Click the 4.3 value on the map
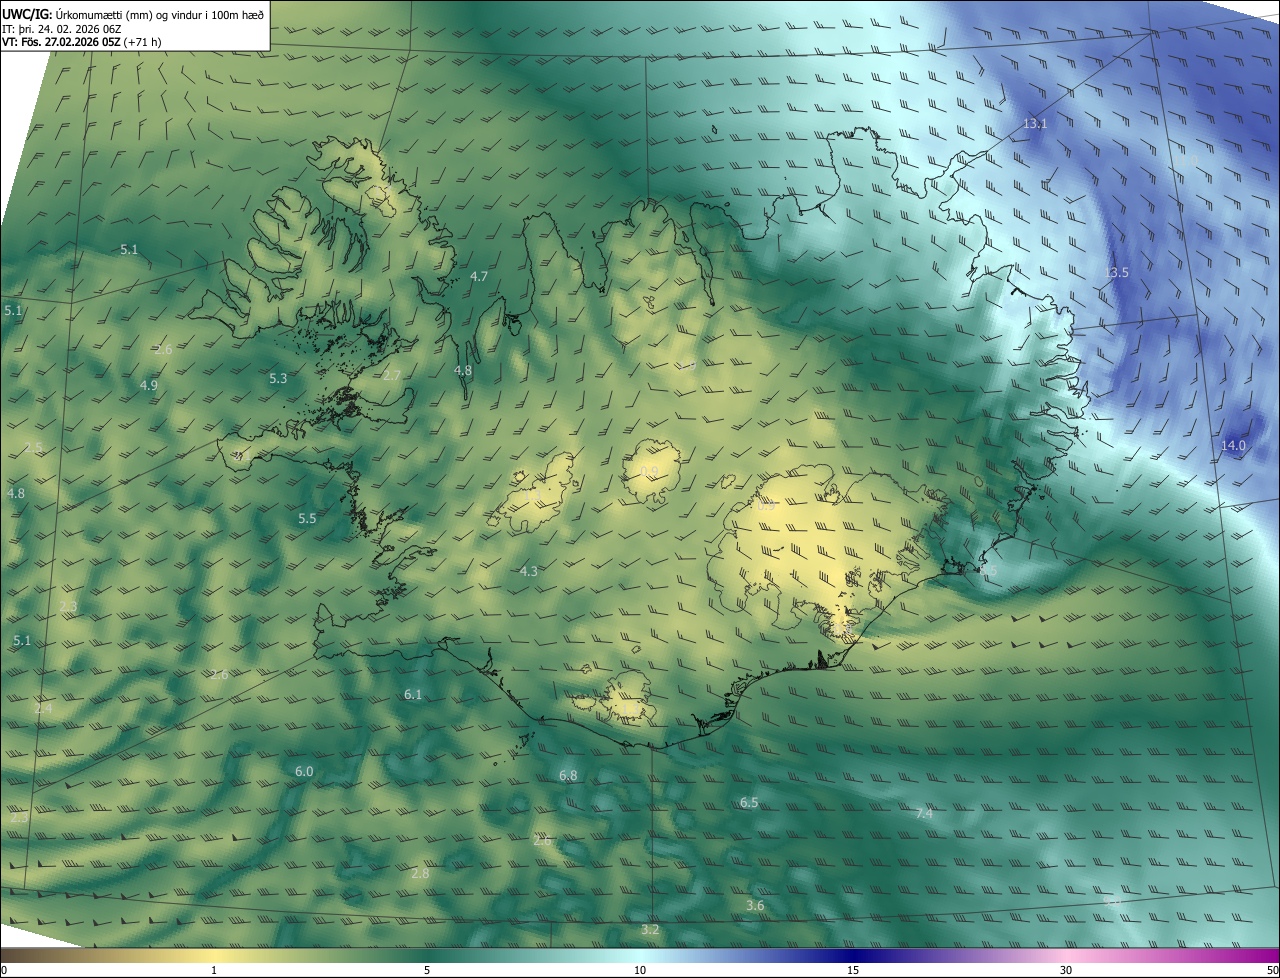 click(x=529, y=571)
